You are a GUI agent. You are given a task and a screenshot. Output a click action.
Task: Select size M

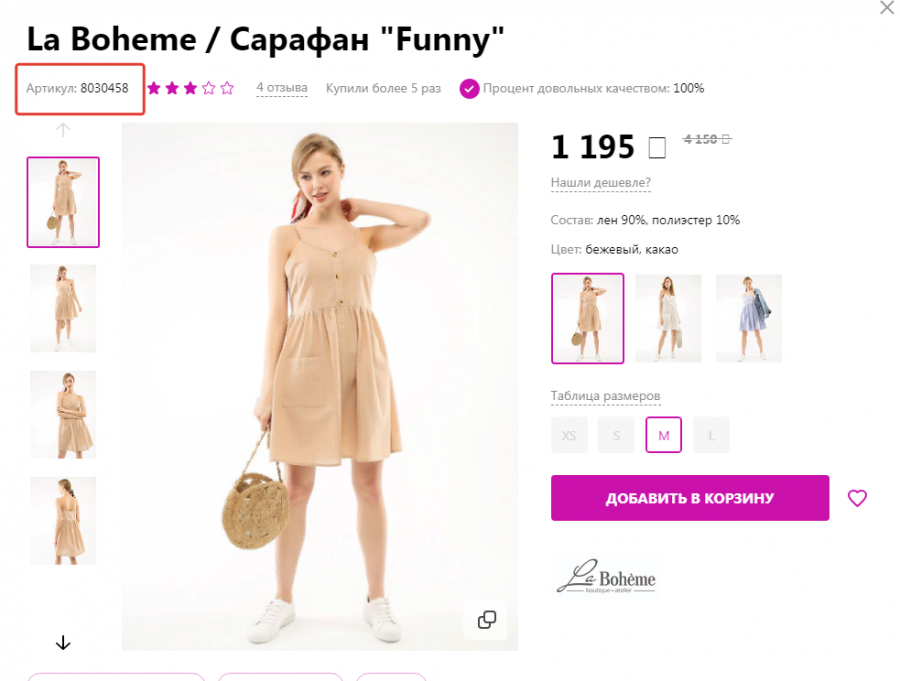point(664,435)
